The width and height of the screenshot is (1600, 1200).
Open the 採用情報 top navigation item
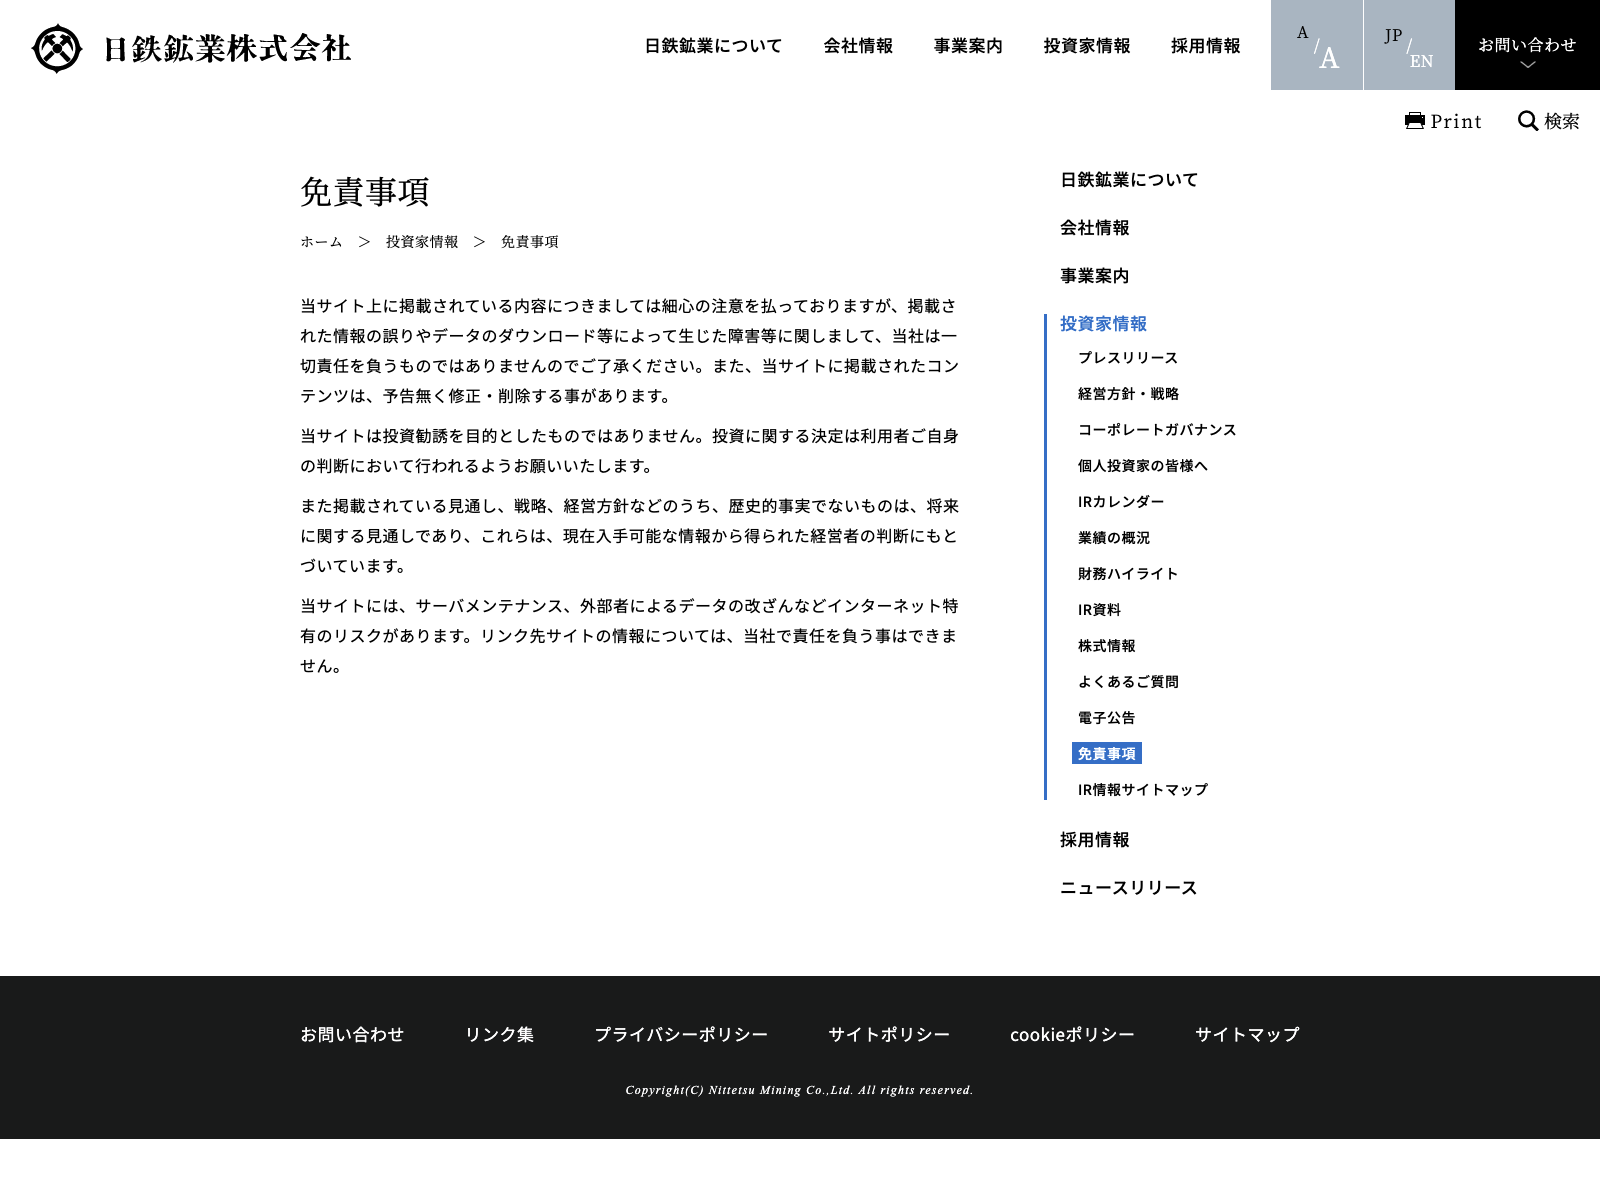click(1205, 46)
